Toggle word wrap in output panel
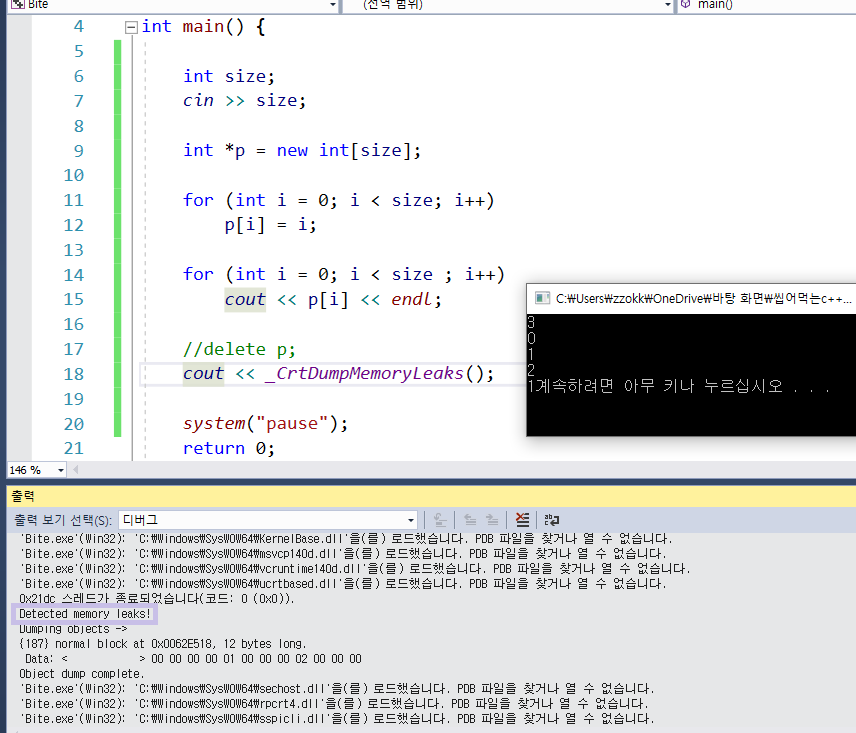Screen dimensions: 856x733 click(551, 520)
